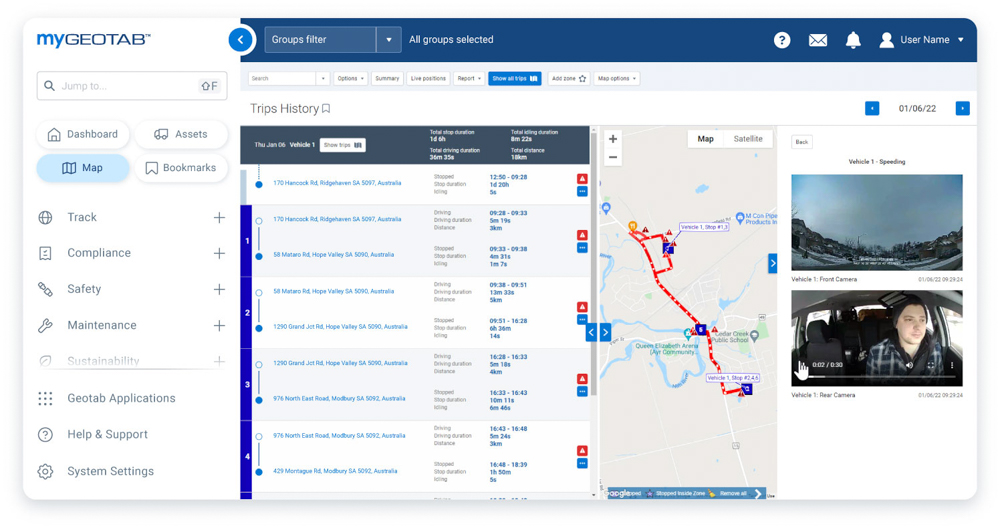Open exception alert icon for trip 3

582,379
